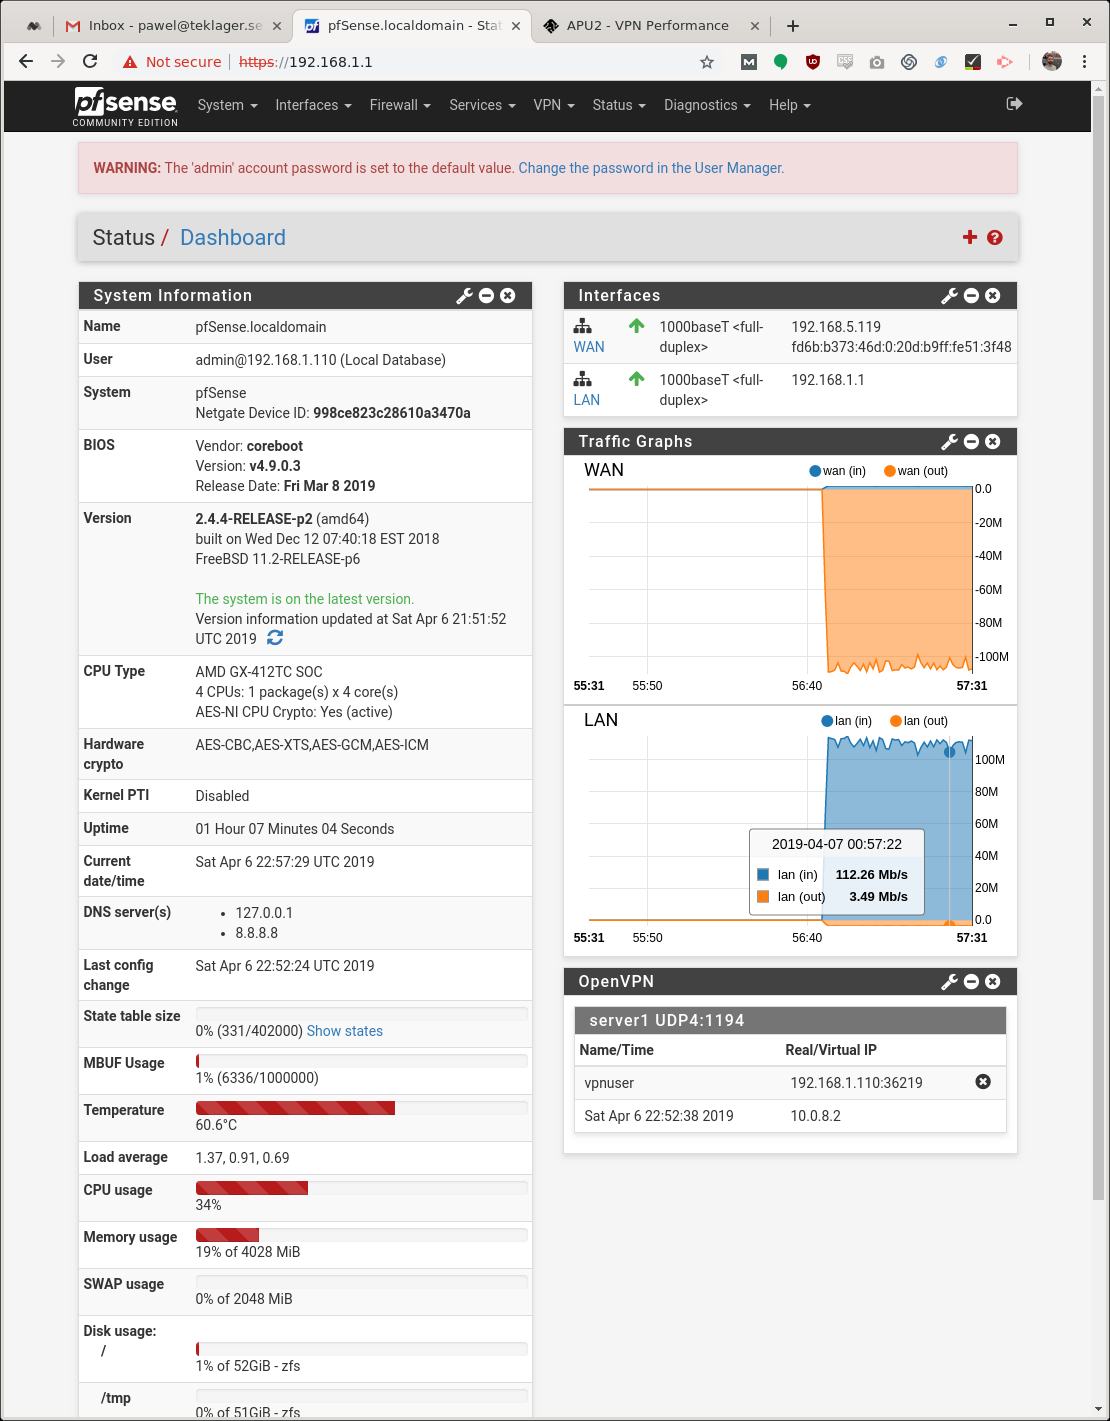Close the pfSense.localdomain tab

(516, 26)
